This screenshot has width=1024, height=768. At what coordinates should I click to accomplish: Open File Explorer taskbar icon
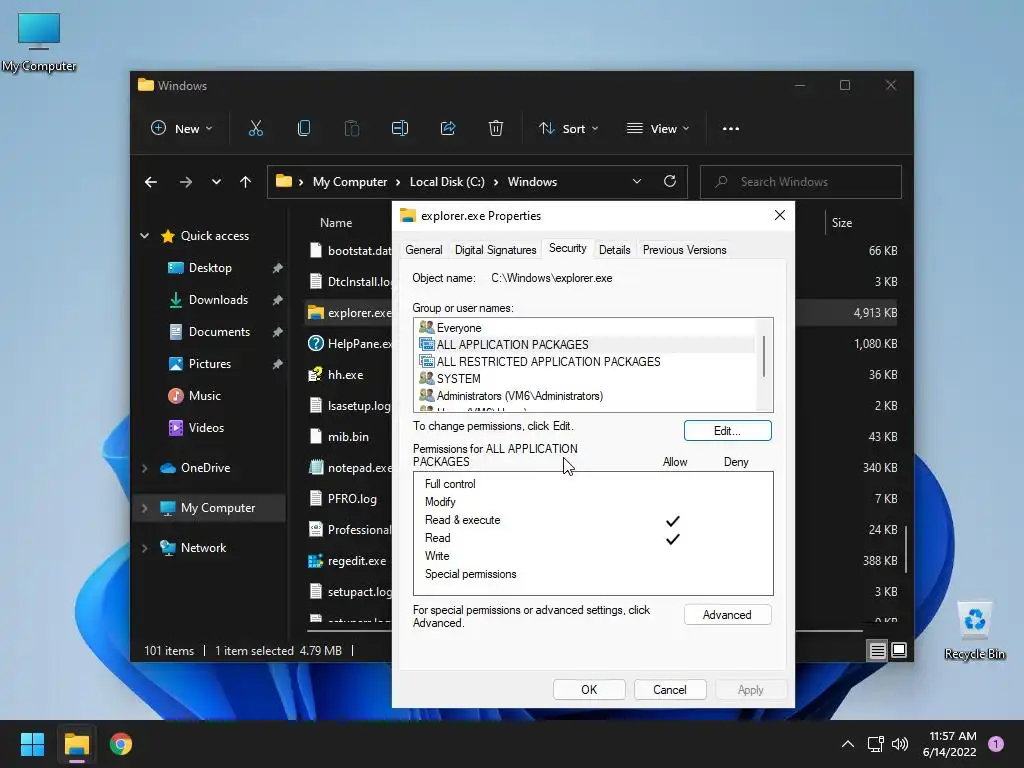click(76, 744)
